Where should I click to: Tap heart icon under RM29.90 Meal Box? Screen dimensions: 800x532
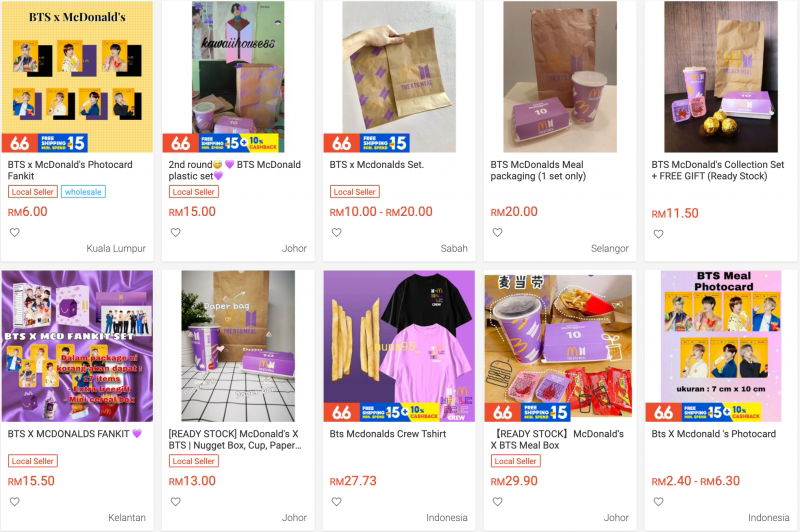pos(497,502)
